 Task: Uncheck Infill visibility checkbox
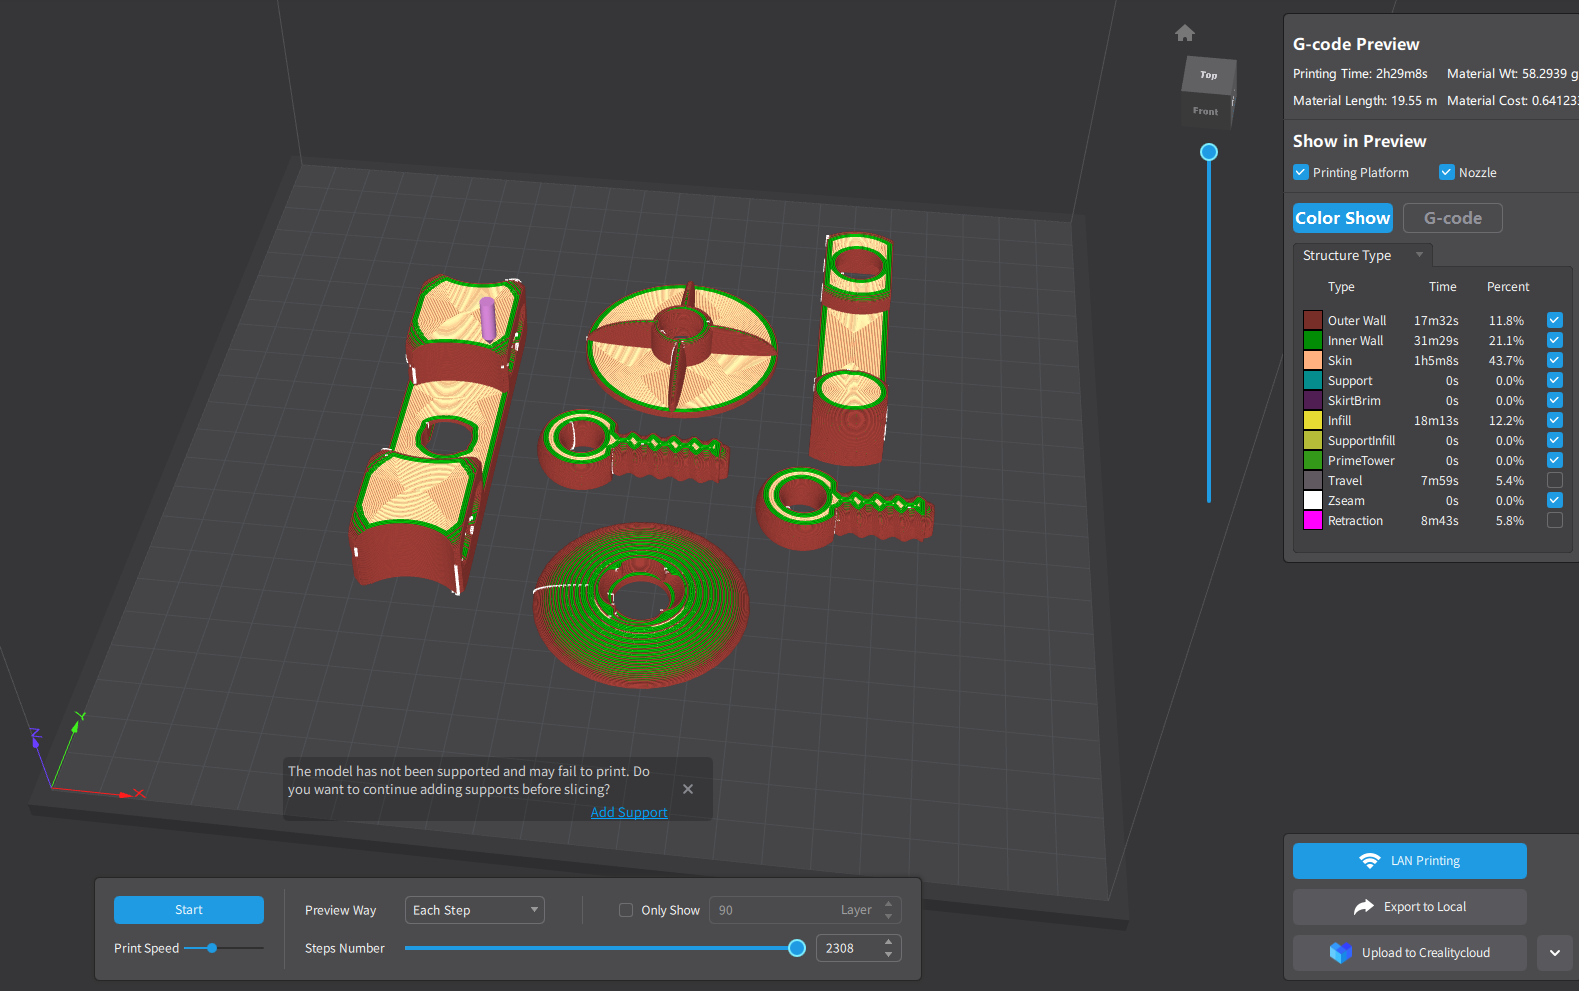[1555, 420]
